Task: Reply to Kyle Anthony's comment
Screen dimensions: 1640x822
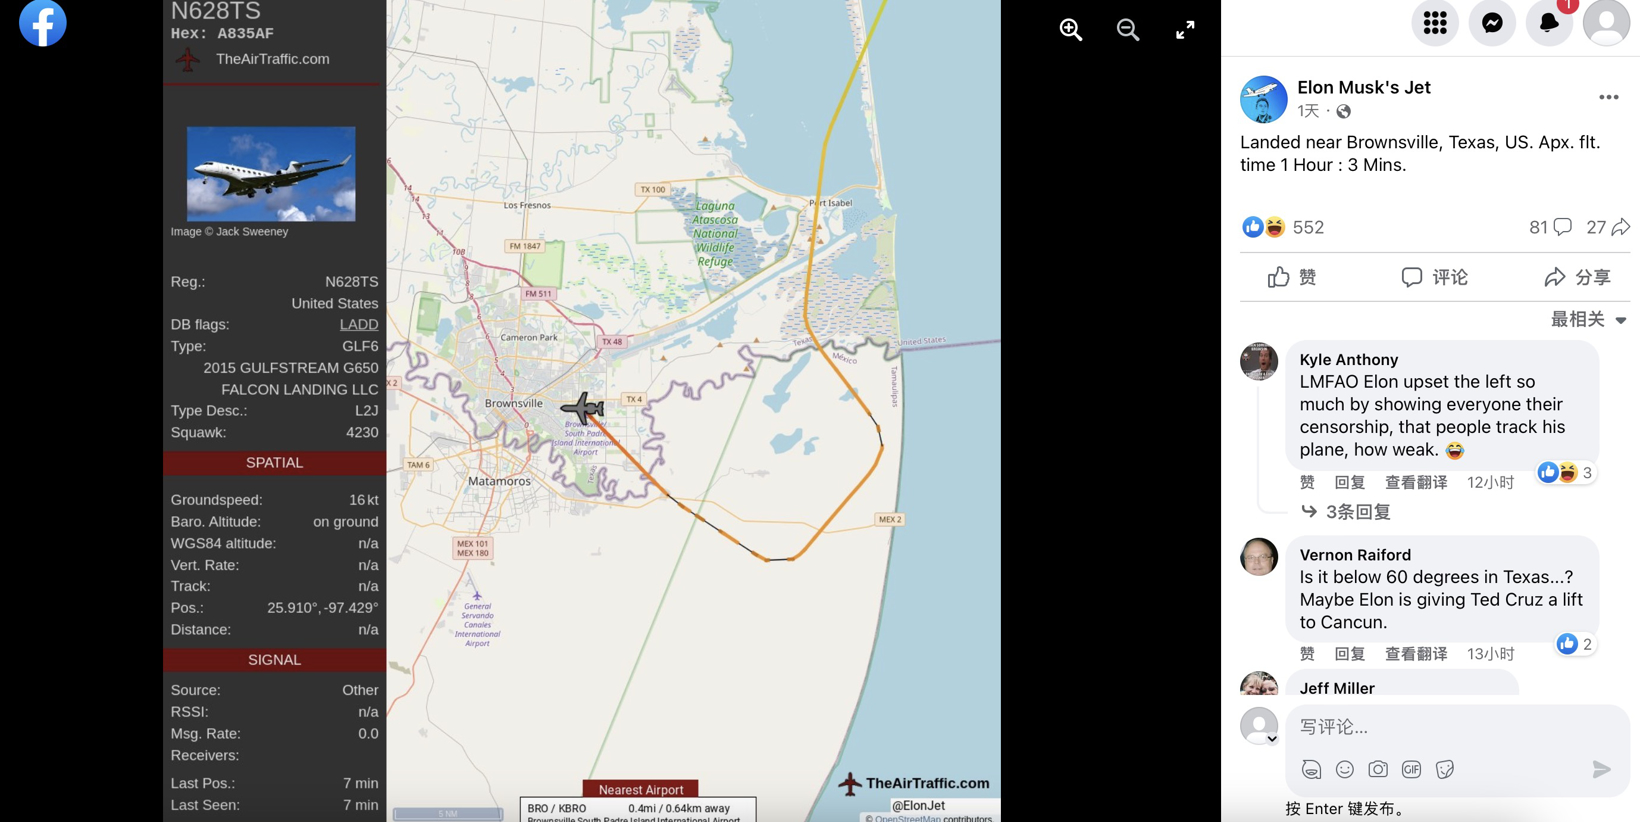Action: (x=1350, y=482)
